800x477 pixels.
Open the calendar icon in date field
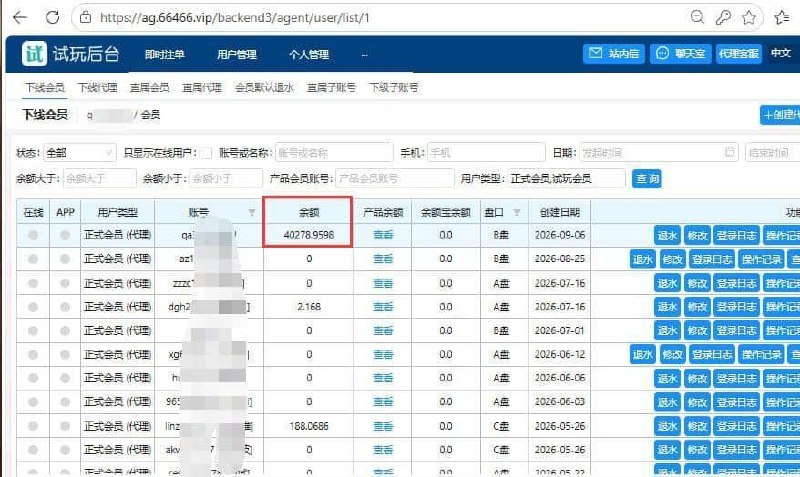coord(730,152)
